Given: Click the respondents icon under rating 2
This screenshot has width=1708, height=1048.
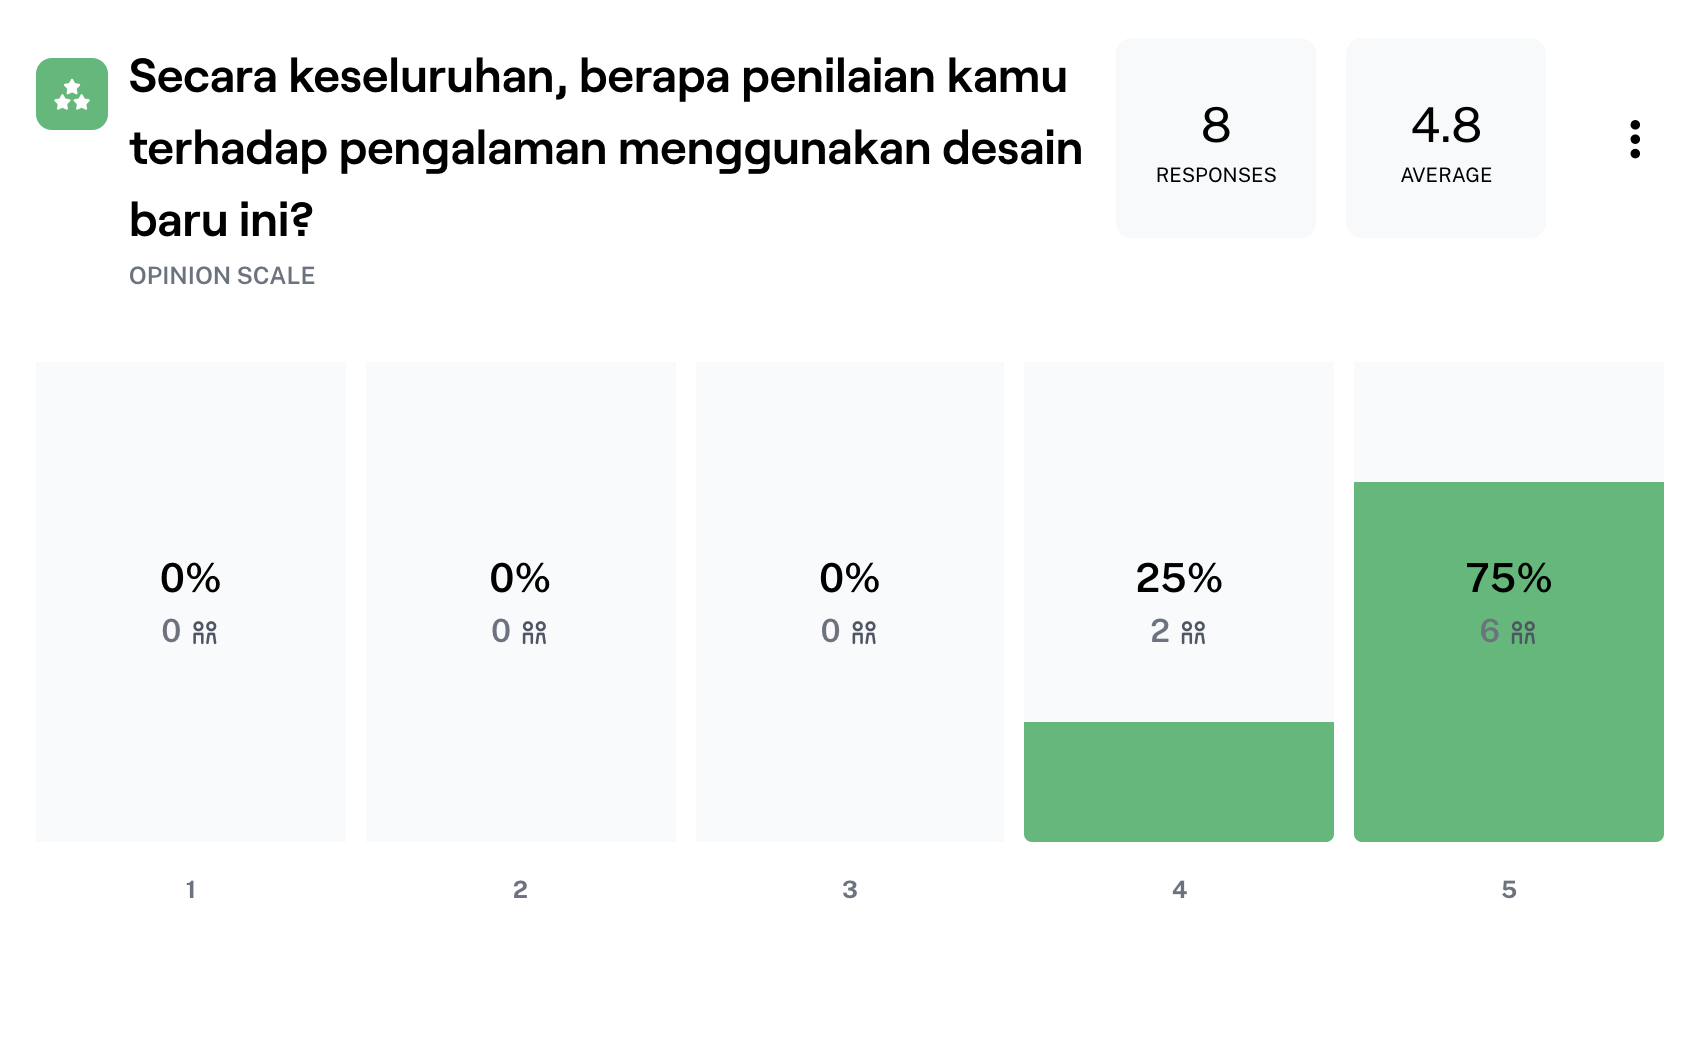Looking at the screenshot, I should (x=535, y=632).
